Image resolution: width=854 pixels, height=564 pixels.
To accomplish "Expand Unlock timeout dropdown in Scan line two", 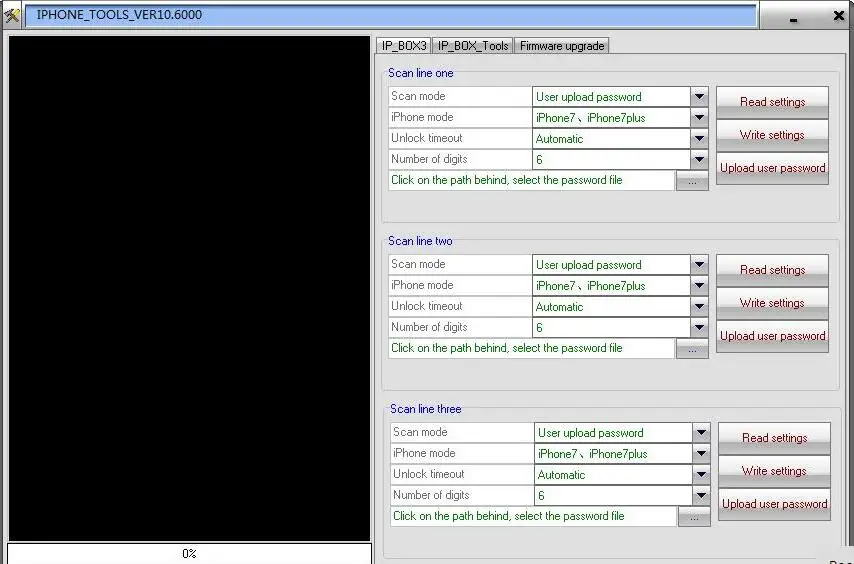I will (699, 307).
